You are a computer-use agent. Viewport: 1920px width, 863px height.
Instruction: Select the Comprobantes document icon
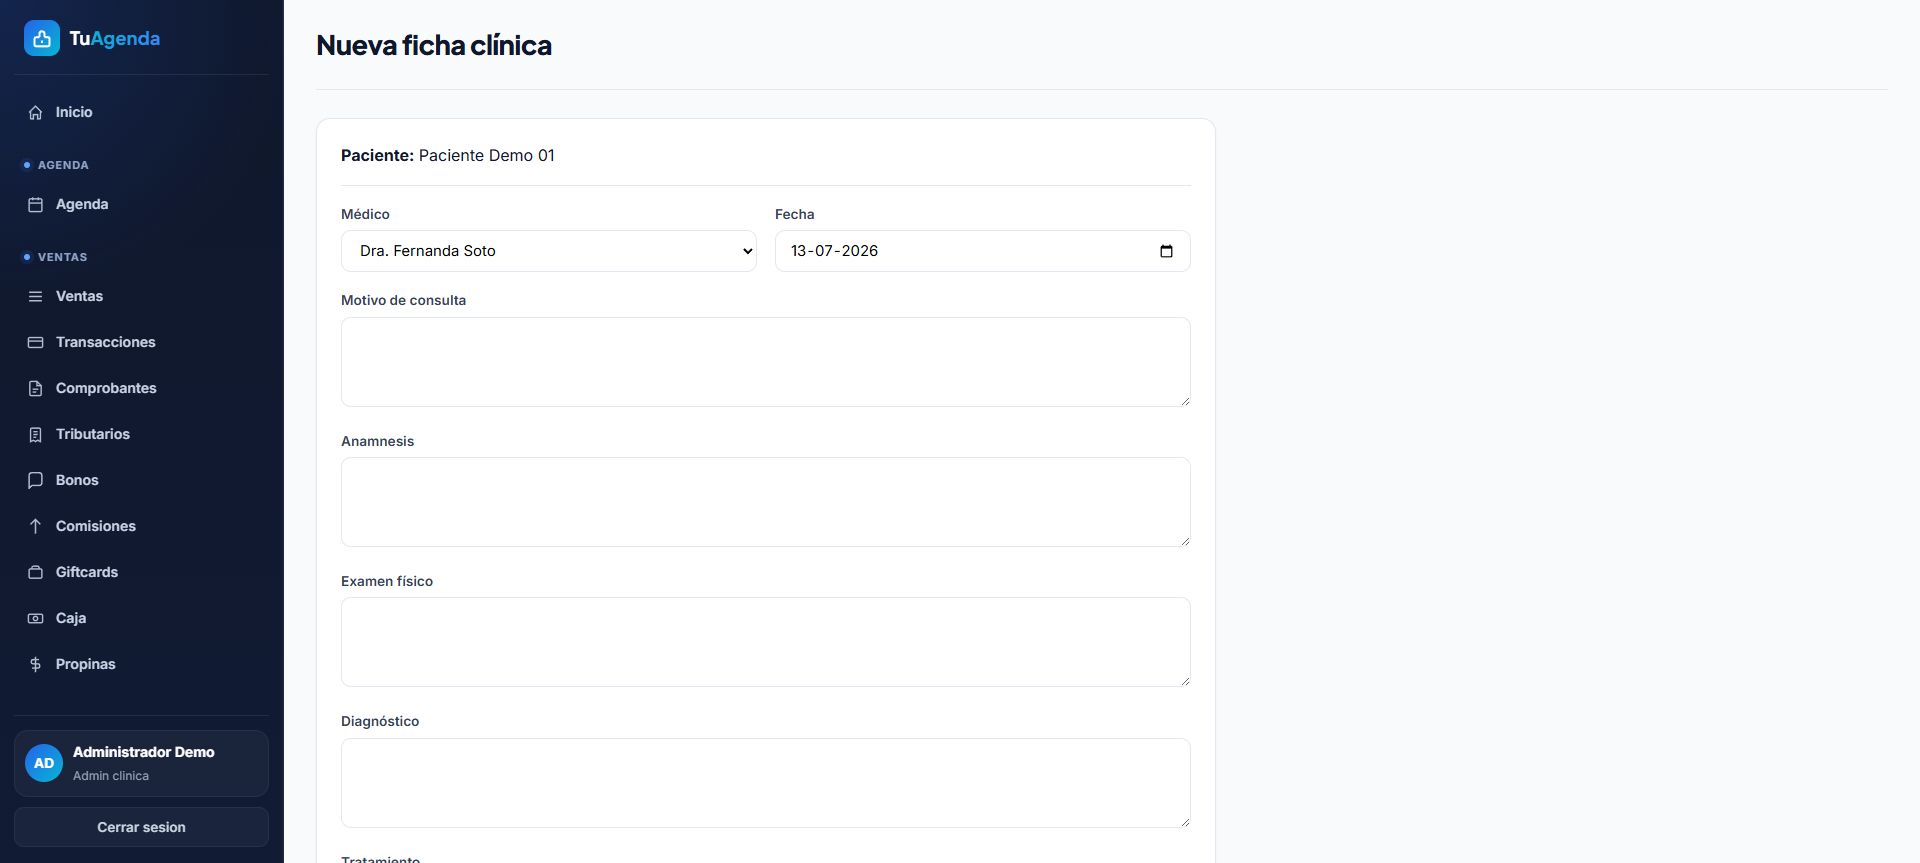[35, 388]
